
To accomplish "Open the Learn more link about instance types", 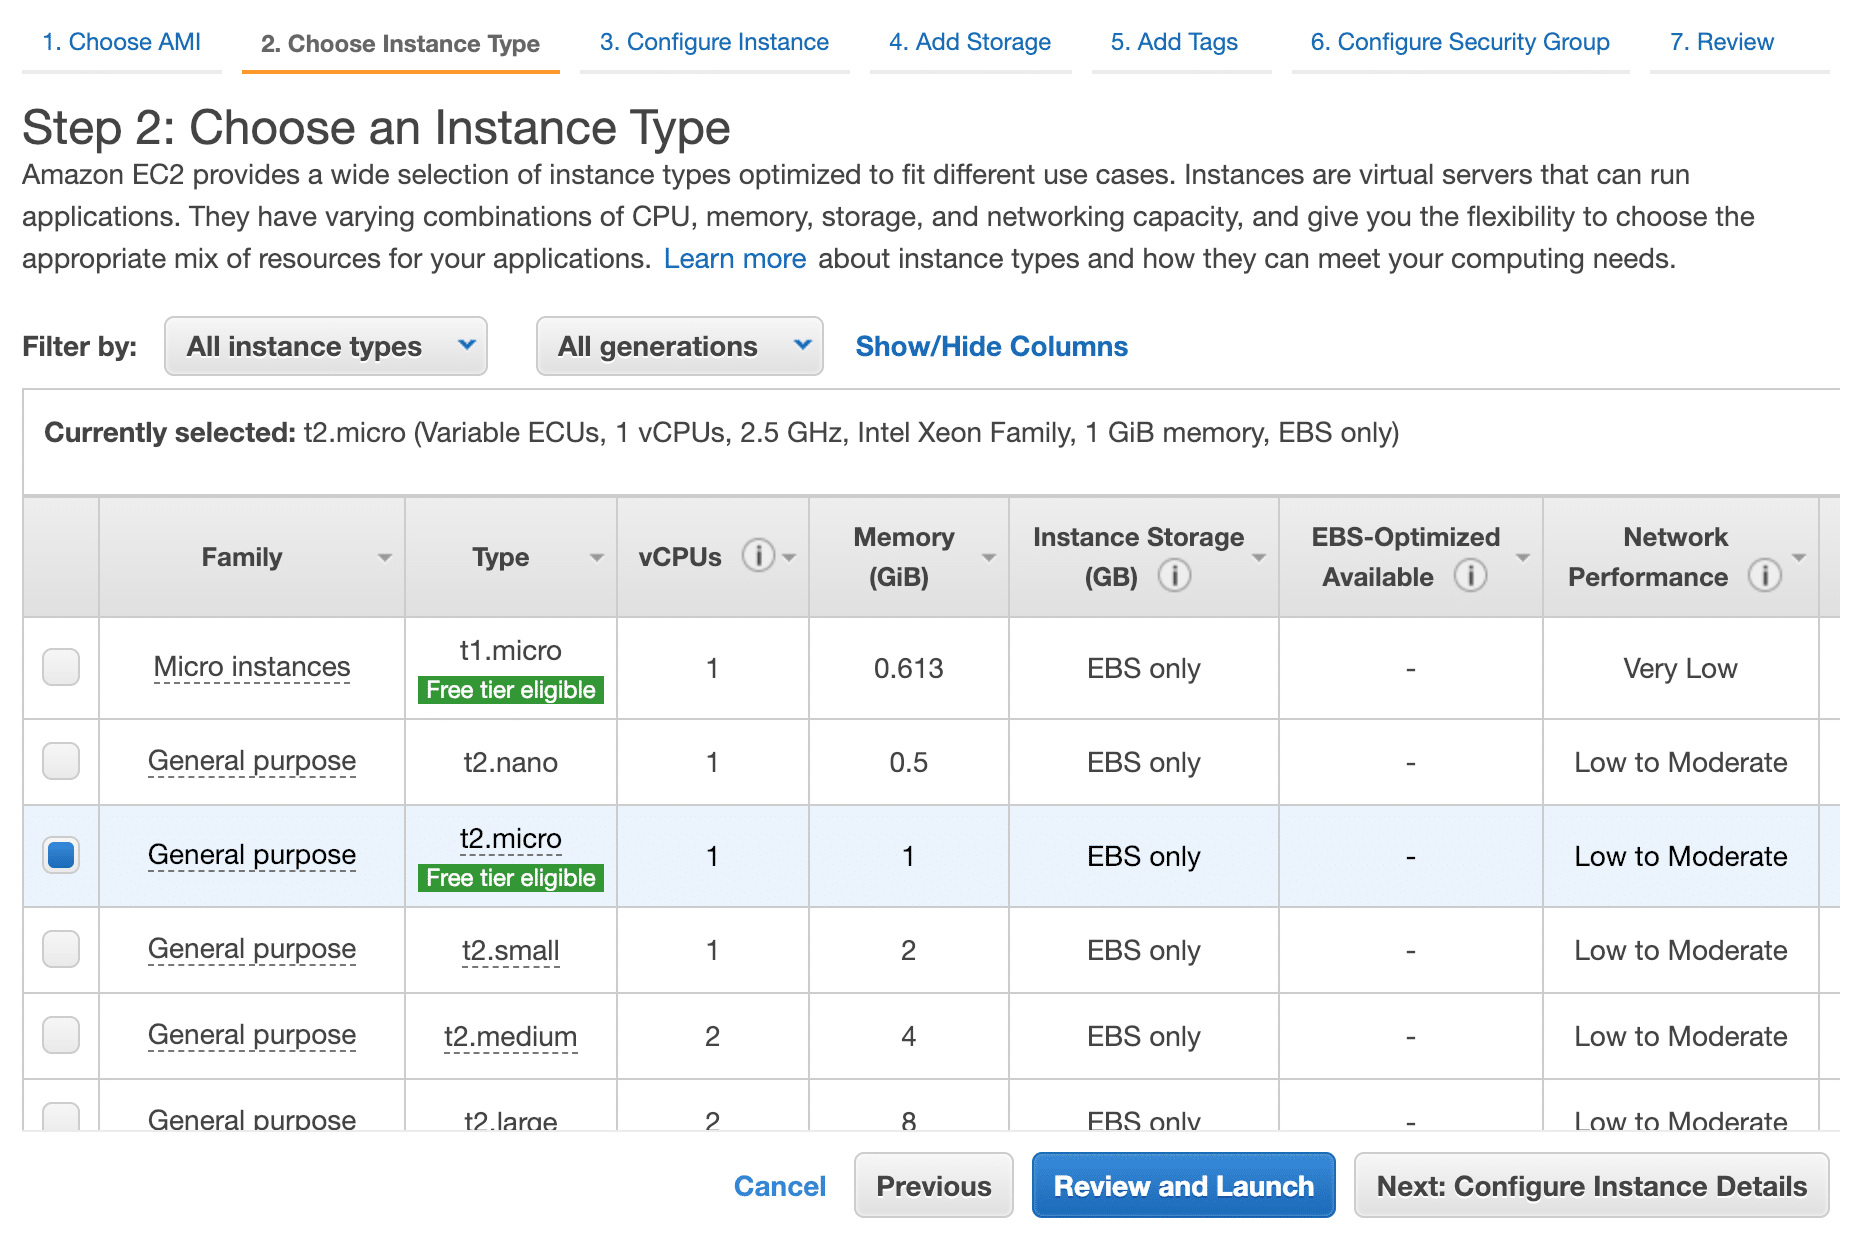I will [735, 258].
